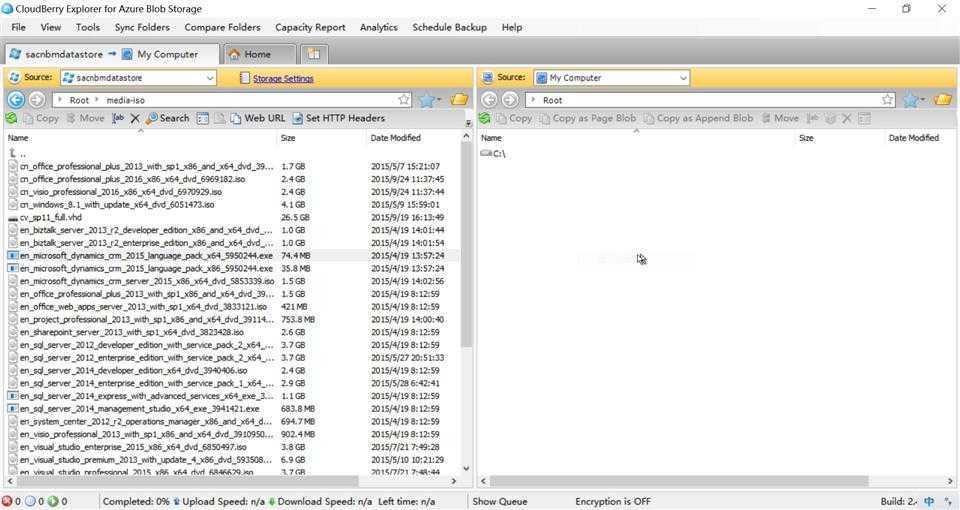Image resolution: width=960 pixels, height=510 pixels.
Task: Click the Root breadcrumb in the right path bar
Action: coord(552,100)
